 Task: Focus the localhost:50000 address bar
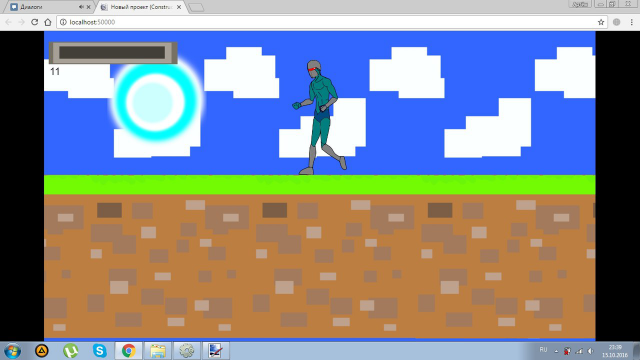point(331,22)
